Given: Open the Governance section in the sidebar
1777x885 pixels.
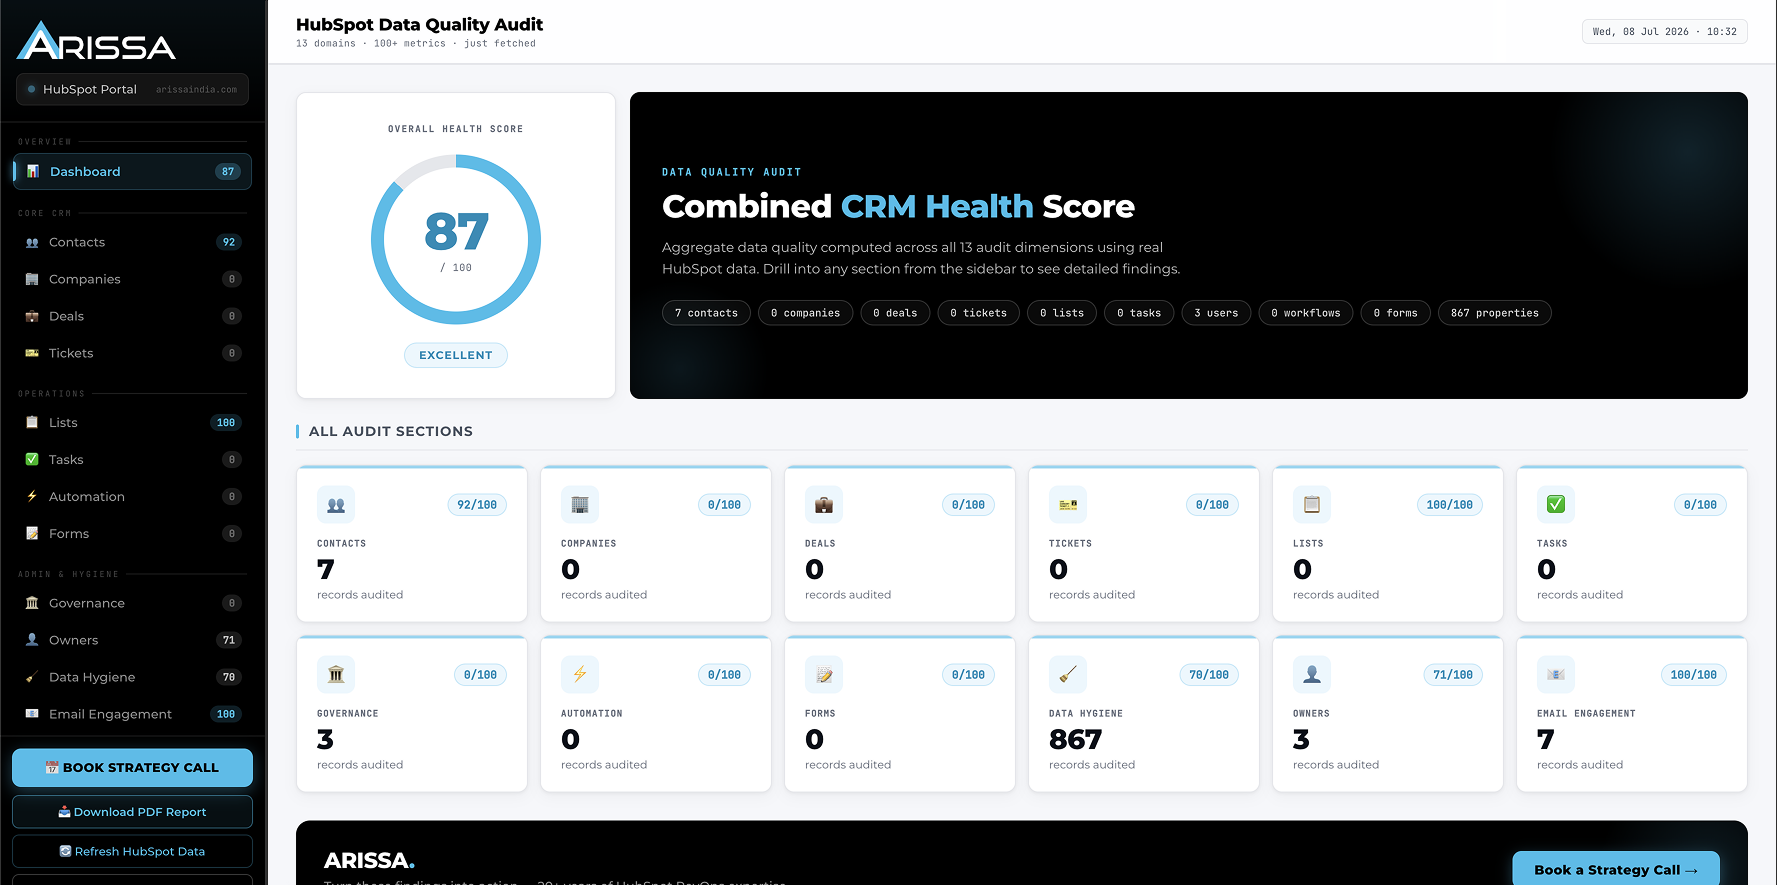Looking at the screenshot, I should click(x=132, y=603).
